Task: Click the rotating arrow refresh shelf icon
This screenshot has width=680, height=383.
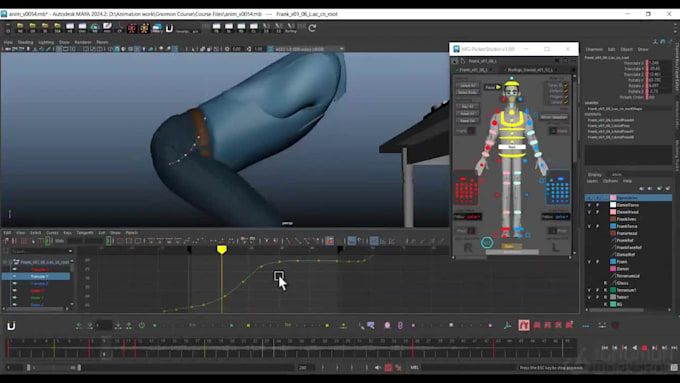Action: (x=312, y=29)
